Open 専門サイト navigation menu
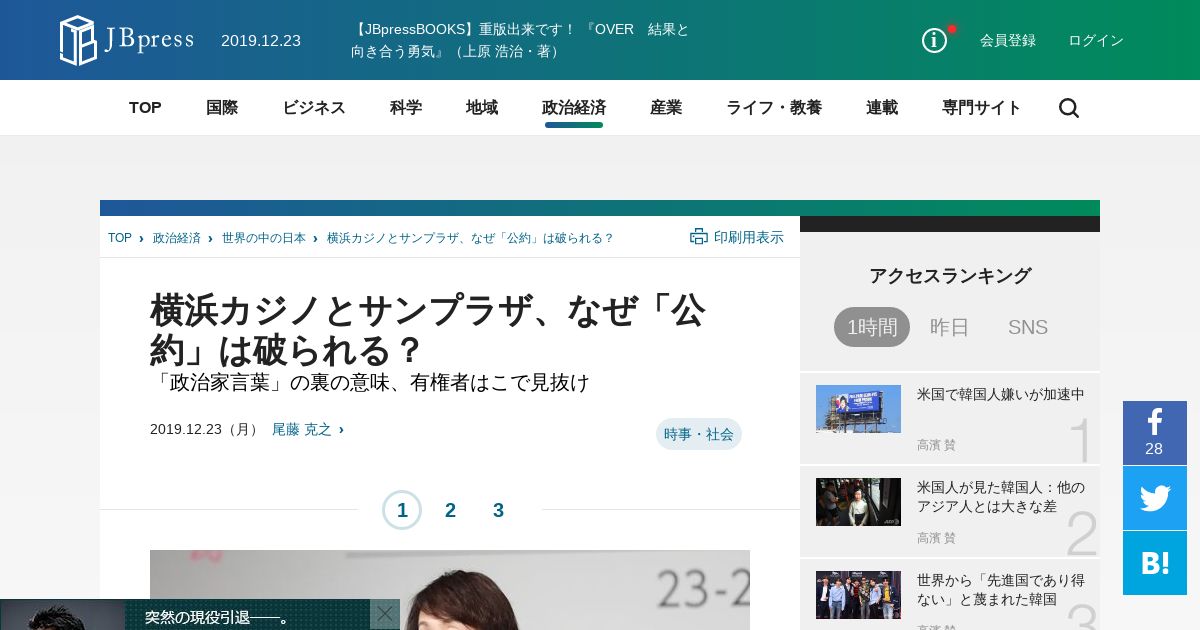Image resolution: width=1200 pixels, height=630 pixels. point(982,108)
